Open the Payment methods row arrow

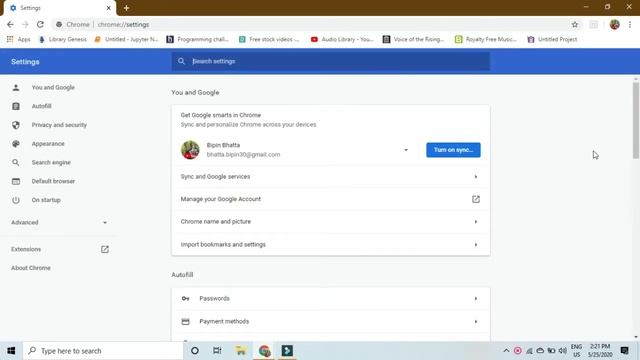(x=476, y=322)
